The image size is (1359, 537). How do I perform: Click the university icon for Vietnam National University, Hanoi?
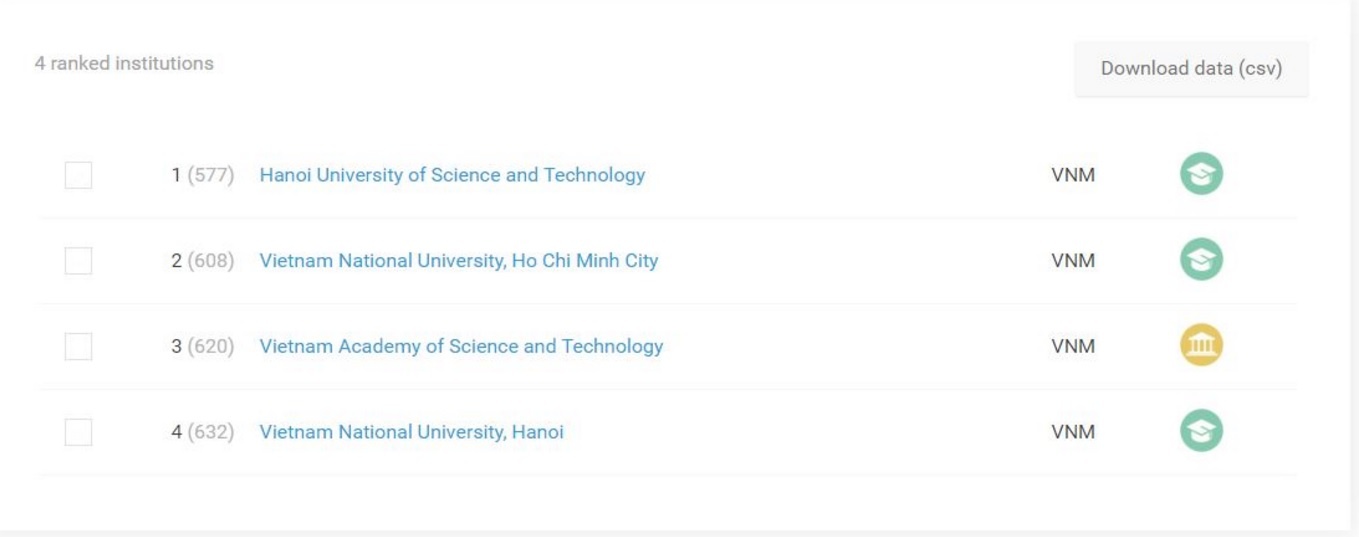pyautogui.click(x=1201, y=432)
